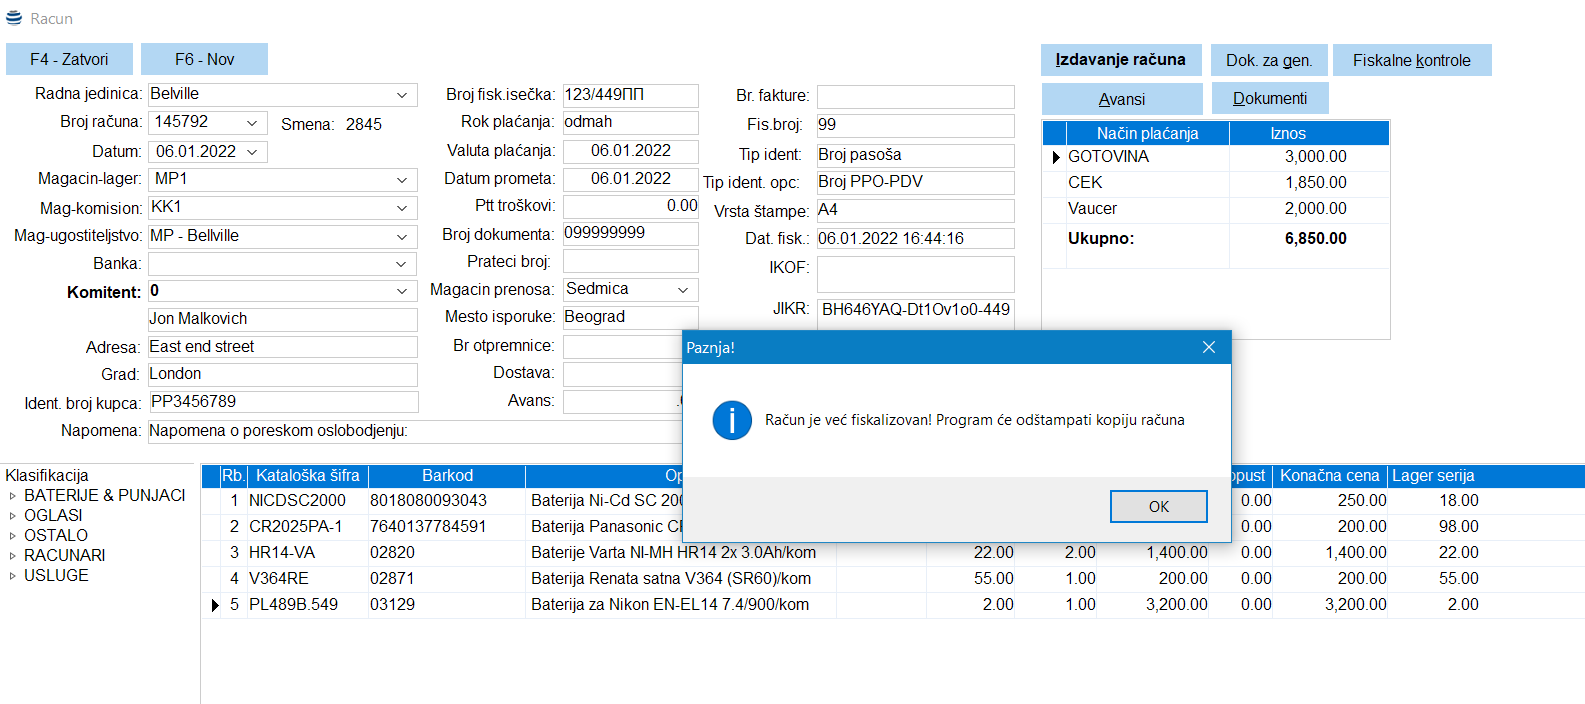This screenshot has width=1585, height=704.
Task: Open the Izdavanje računa tab
Action: tap(1120, 60)
